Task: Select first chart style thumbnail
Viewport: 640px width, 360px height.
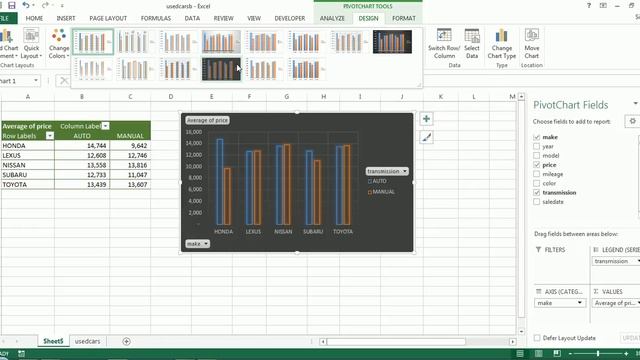Action: point(93,42)
